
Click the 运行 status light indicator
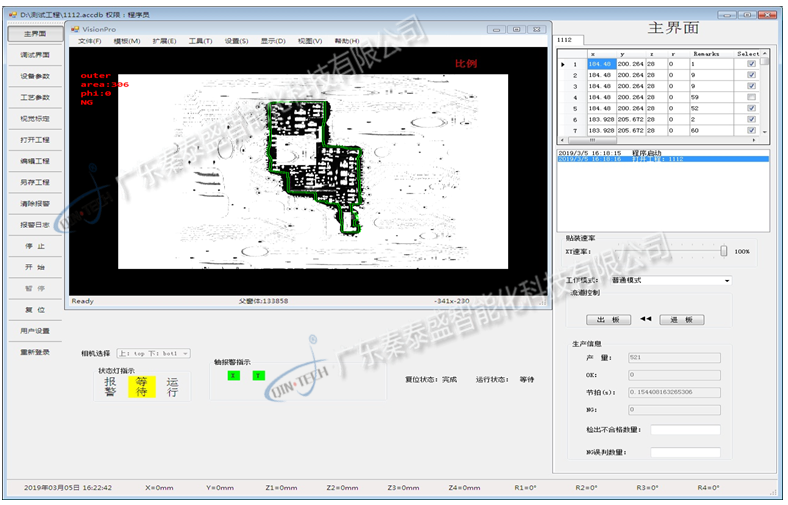(173, 387)
